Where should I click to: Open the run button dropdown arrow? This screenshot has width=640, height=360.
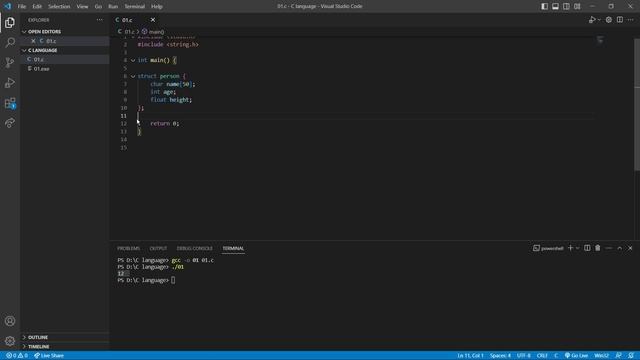click(x=599, y=20)
